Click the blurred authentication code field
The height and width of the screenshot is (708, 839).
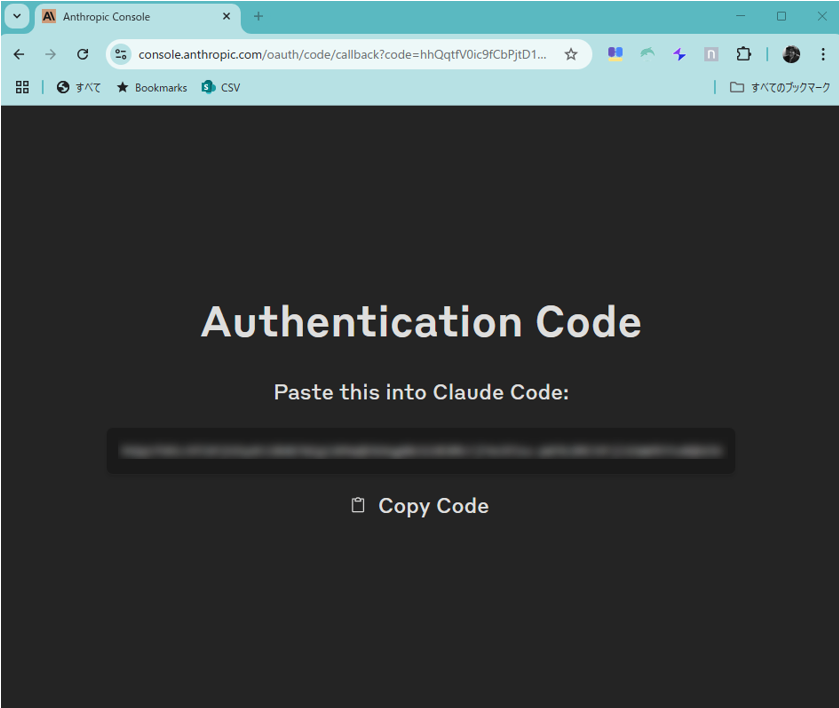coord(421,451)
